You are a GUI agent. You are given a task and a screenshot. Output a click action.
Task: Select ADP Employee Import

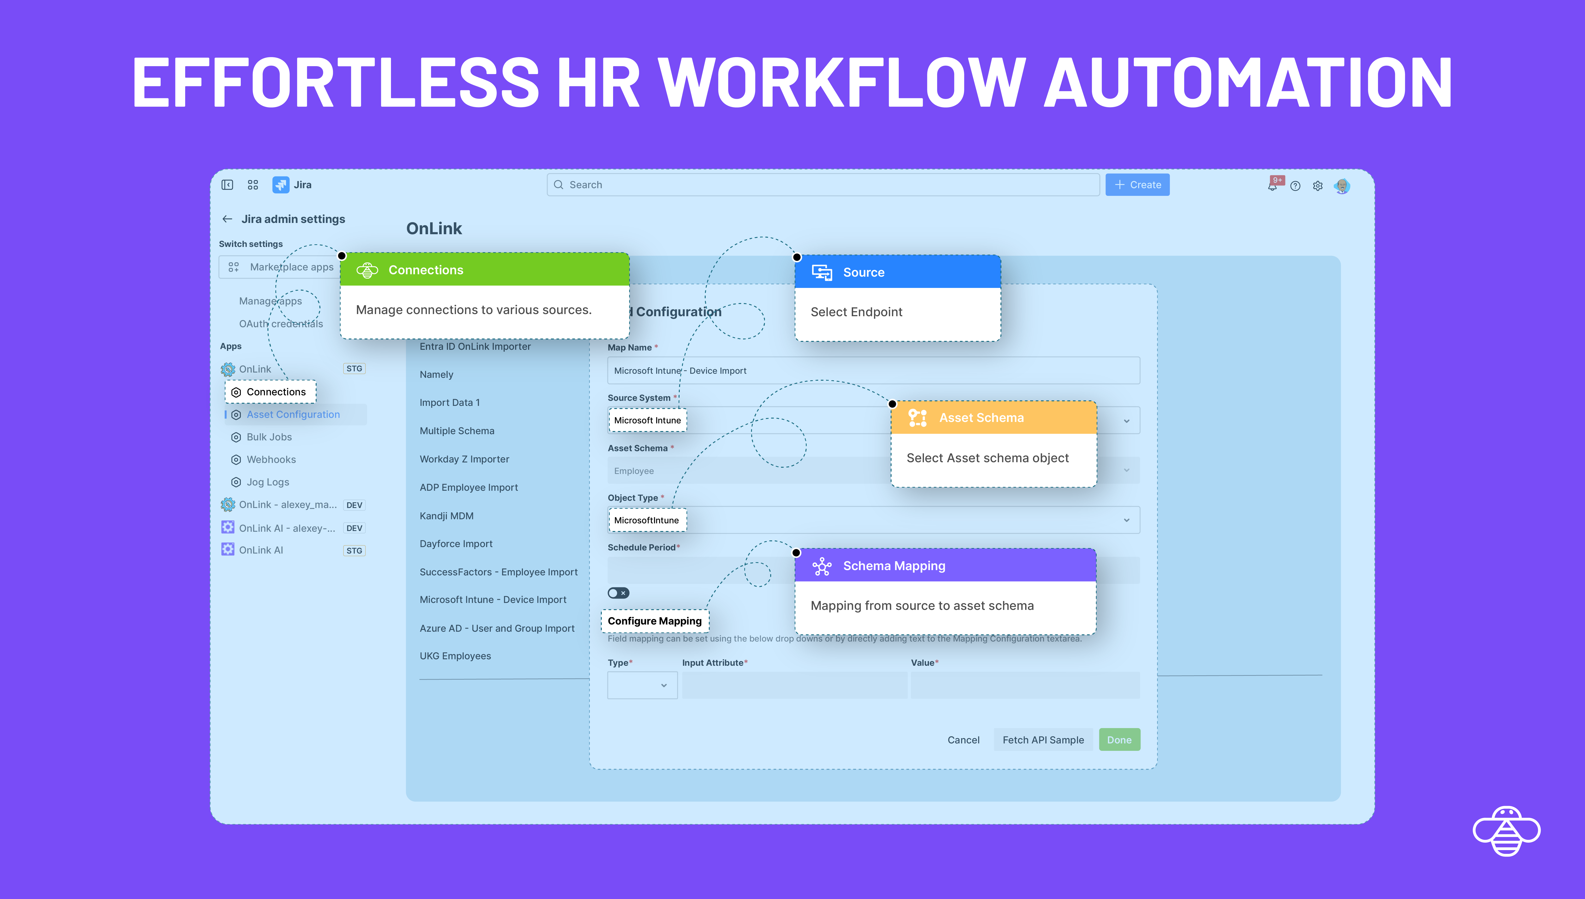pyautogui.click(x=469, y=488)
